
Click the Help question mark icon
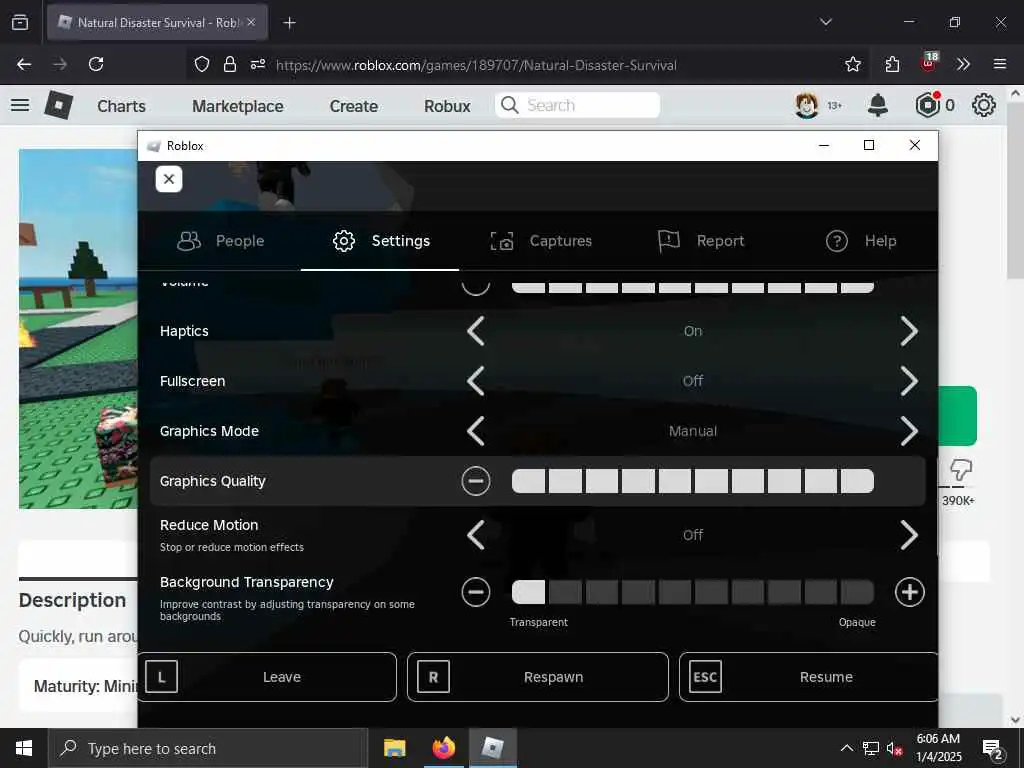[837, 241]
